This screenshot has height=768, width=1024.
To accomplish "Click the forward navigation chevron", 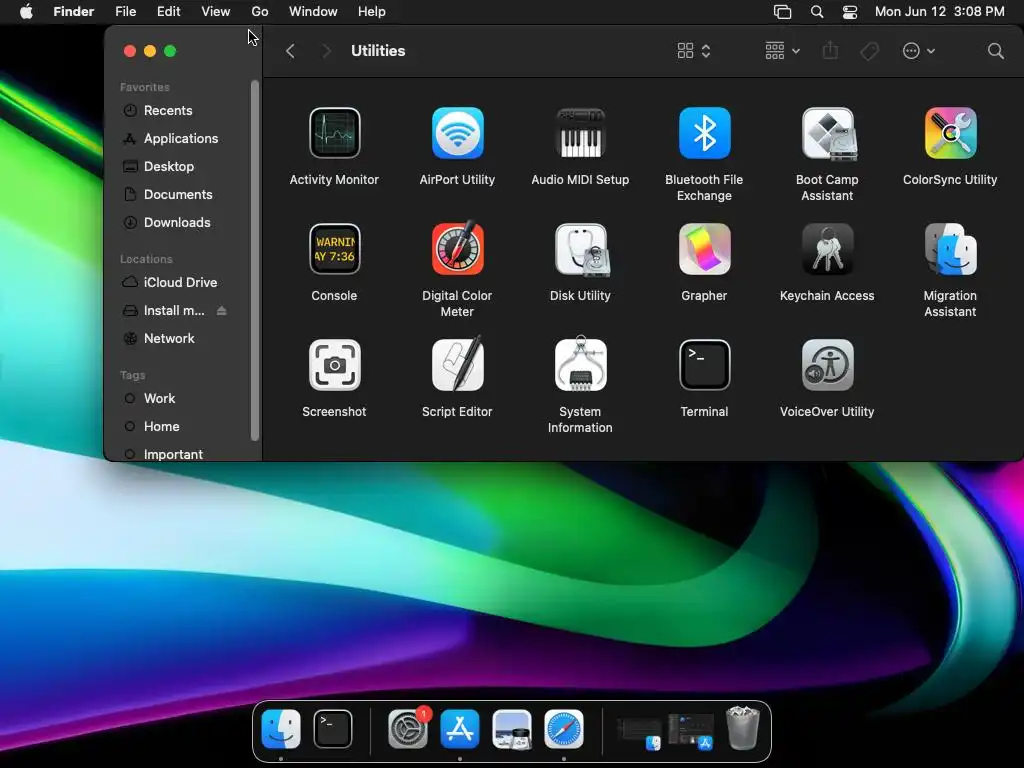I will click(x=327, y=51).
